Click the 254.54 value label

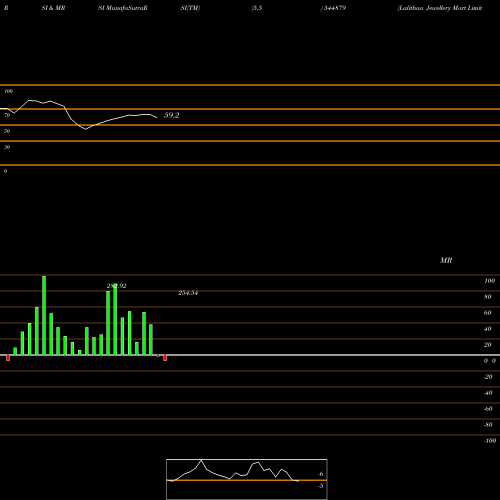point(188,293)
